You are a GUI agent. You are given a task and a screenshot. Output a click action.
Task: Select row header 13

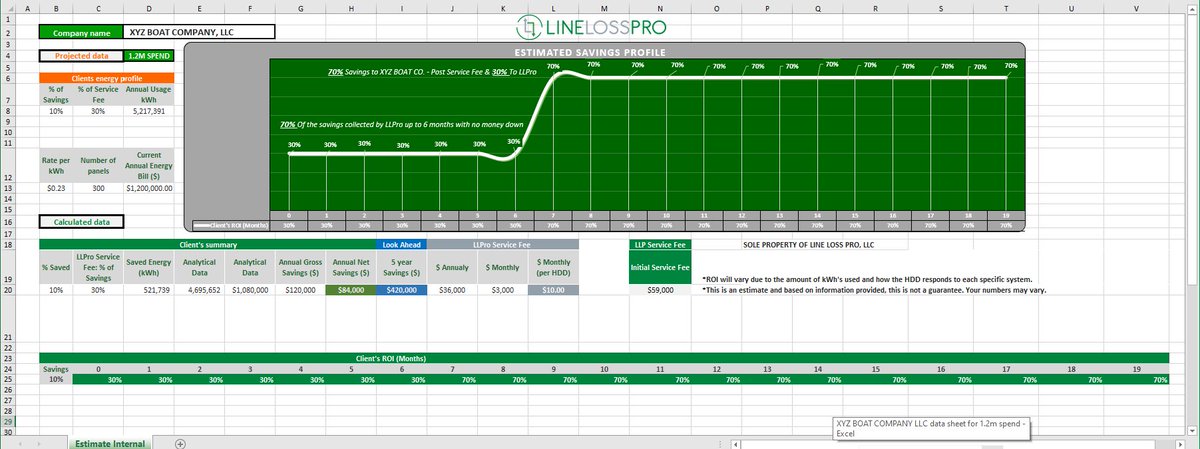click(x=8, y=187)
